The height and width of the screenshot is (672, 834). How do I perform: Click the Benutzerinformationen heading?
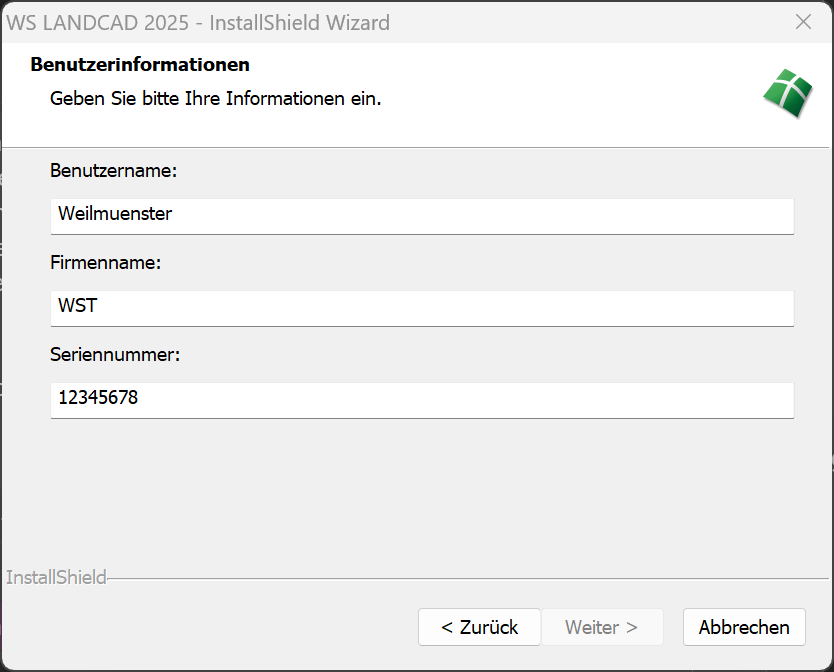pos(140,65)
